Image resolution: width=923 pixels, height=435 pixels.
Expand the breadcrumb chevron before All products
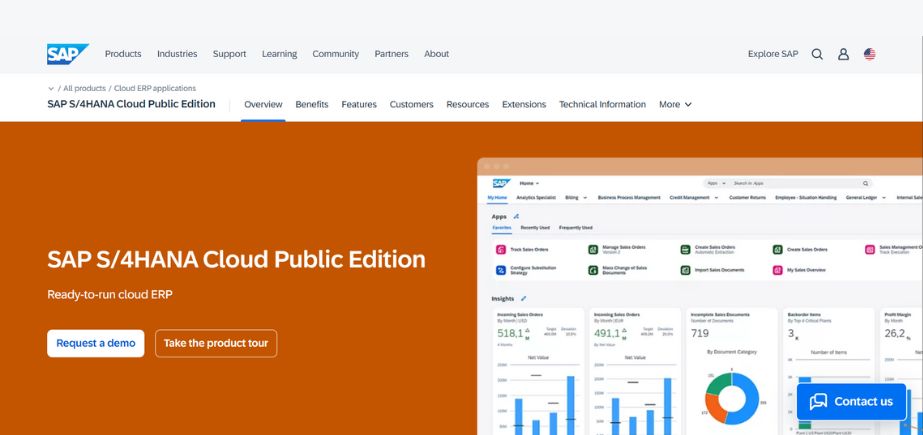(51, 88)
